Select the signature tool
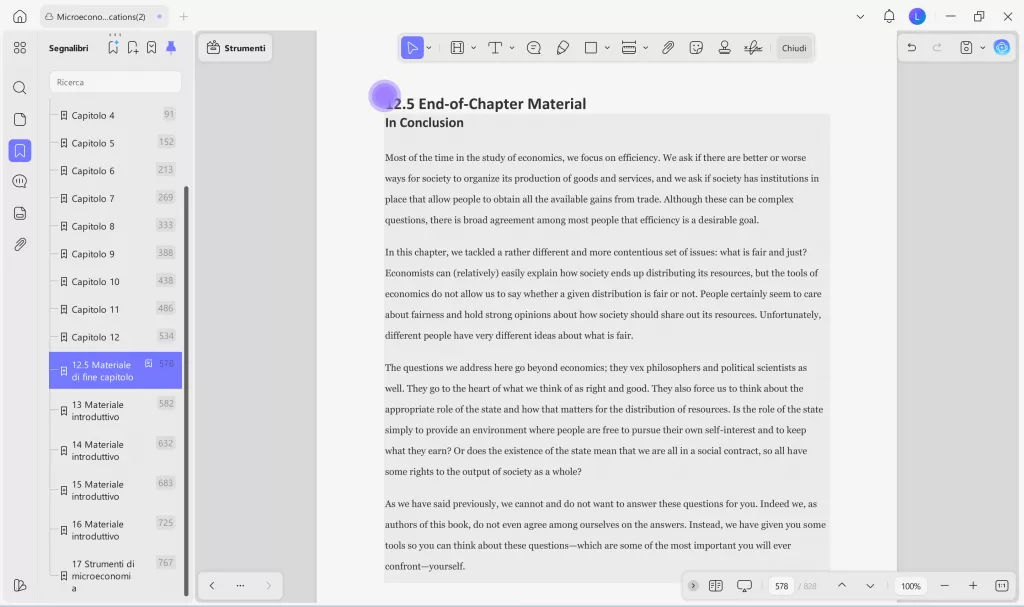 coord(753,47)
